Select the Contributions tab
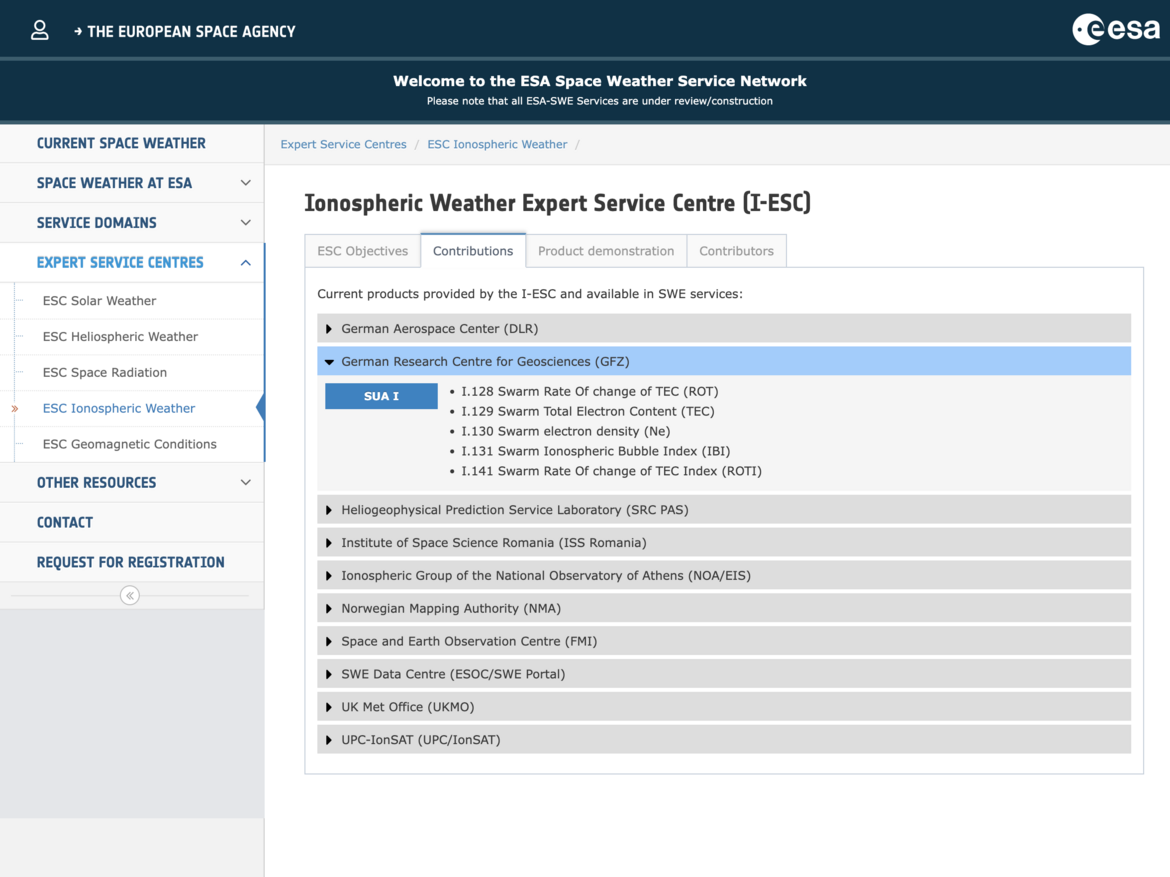The height and width of the screenshot is (877, 1170). click(473, 251)
